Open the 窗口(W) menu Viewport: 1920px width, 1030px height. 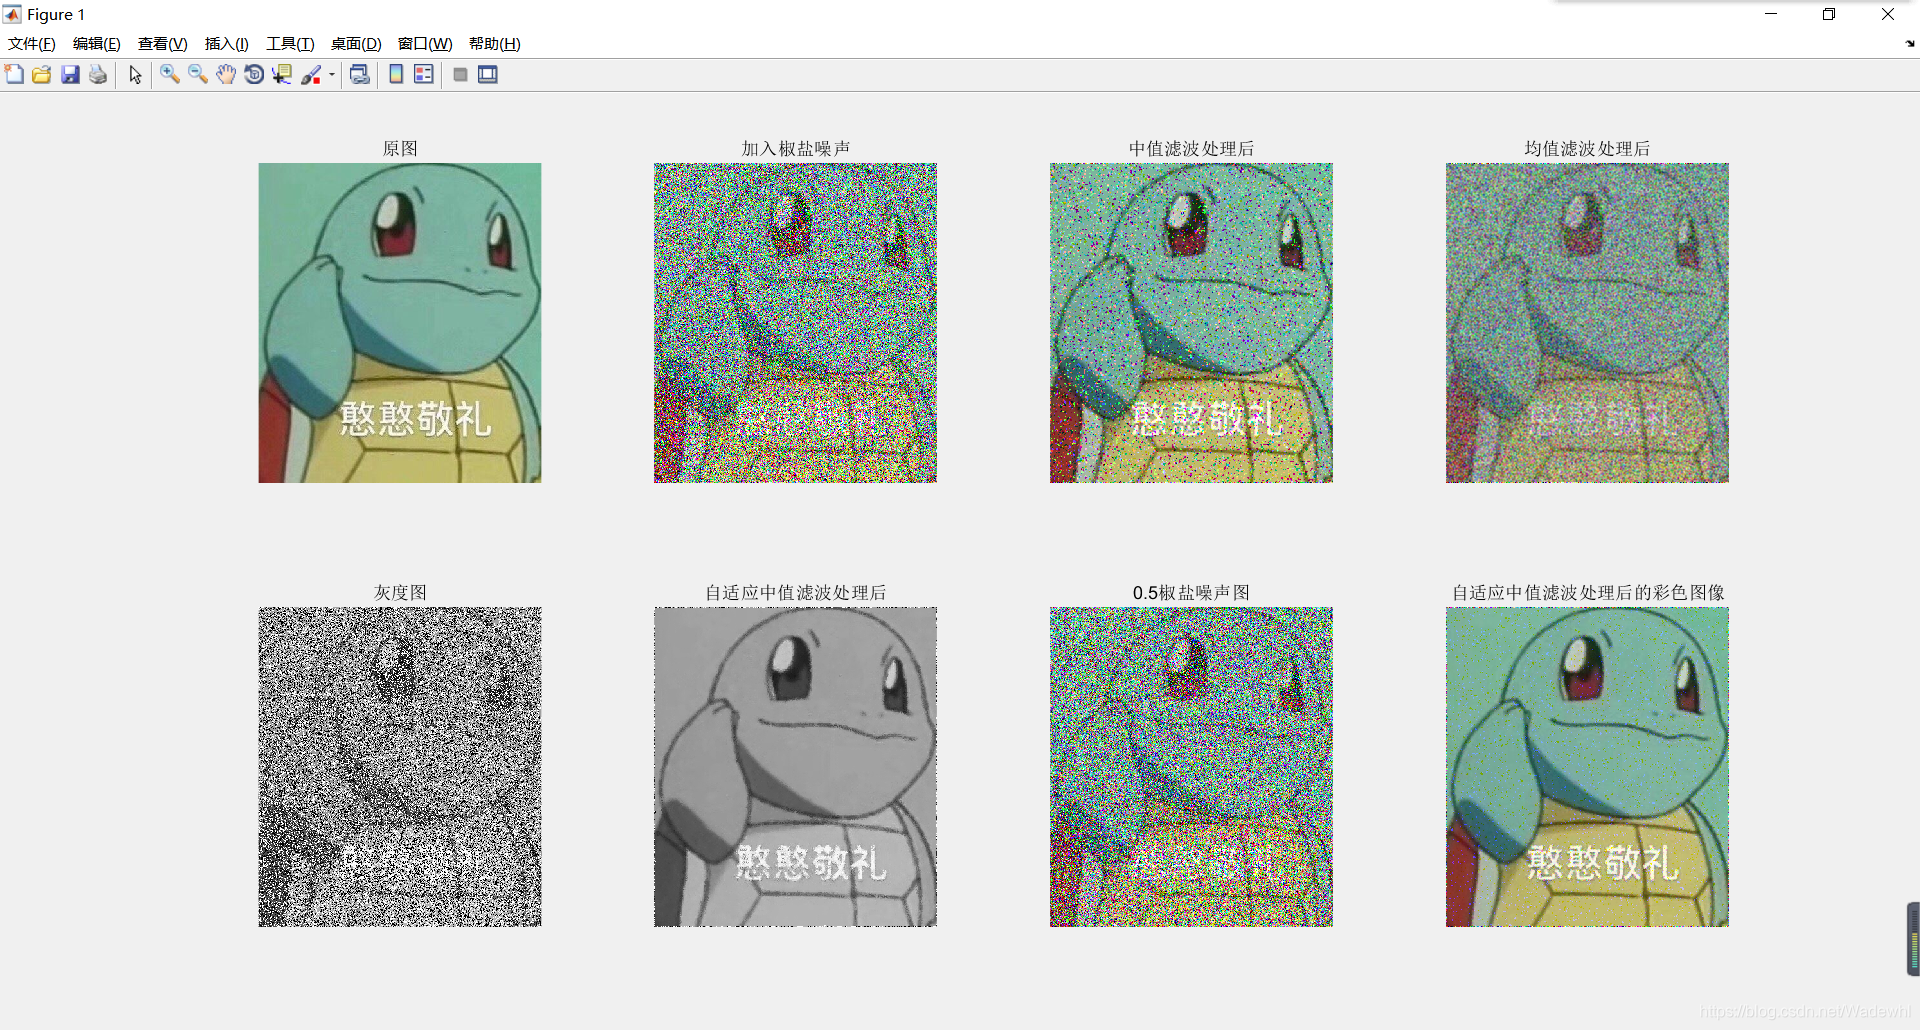pos(425,44)
